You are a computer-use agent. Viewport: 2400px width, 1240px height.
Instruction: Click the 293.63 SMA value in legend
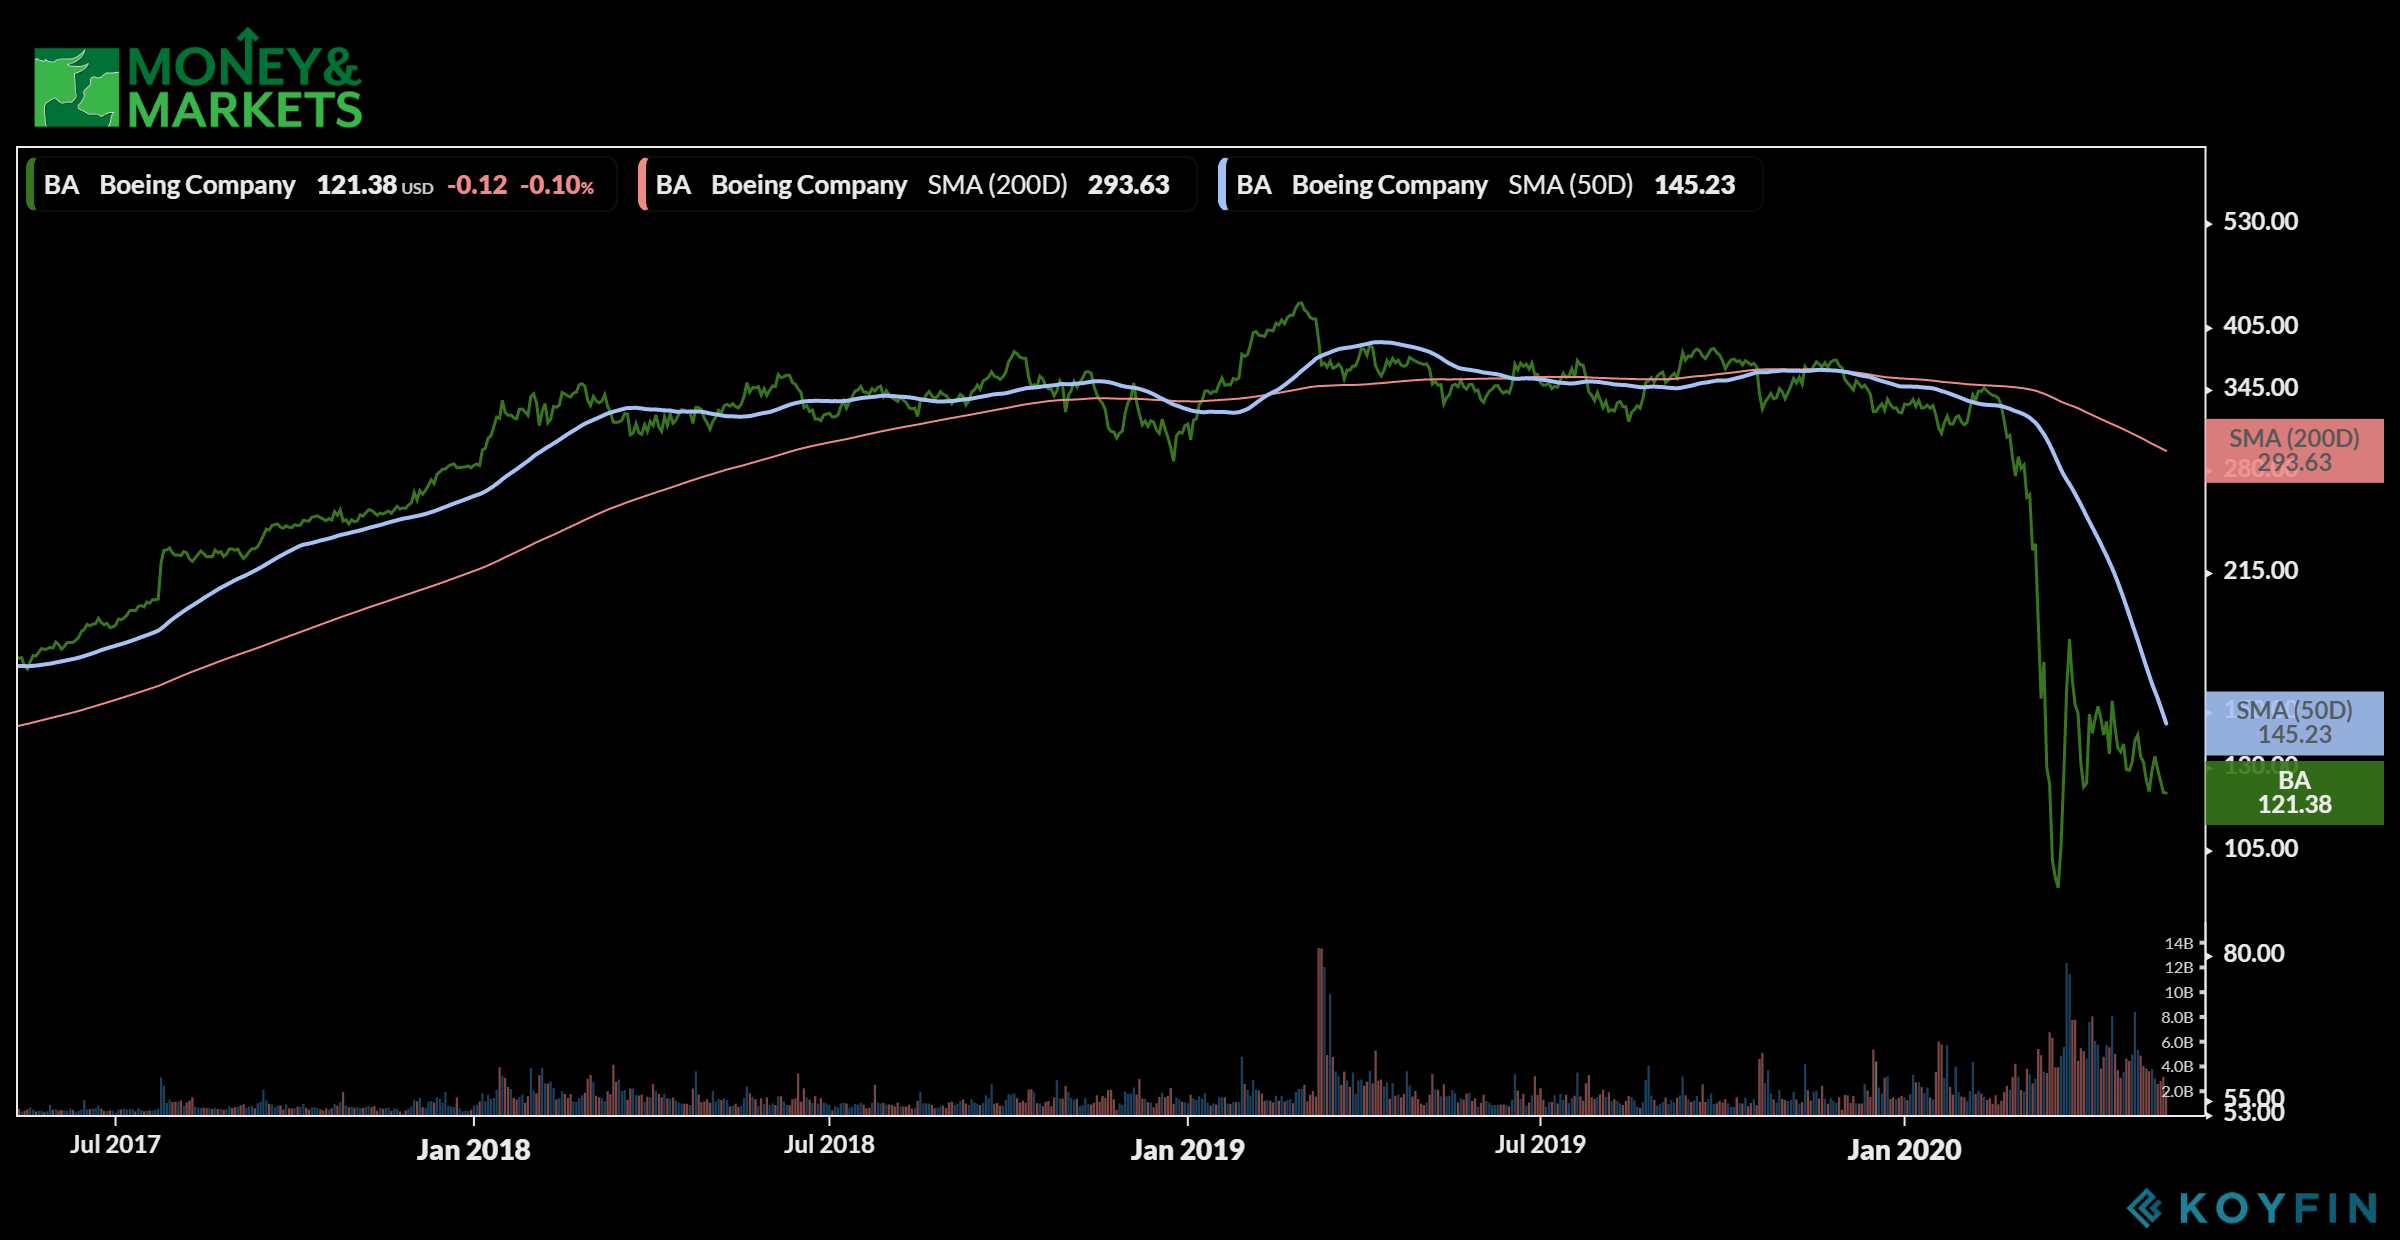pos(1129,185)
